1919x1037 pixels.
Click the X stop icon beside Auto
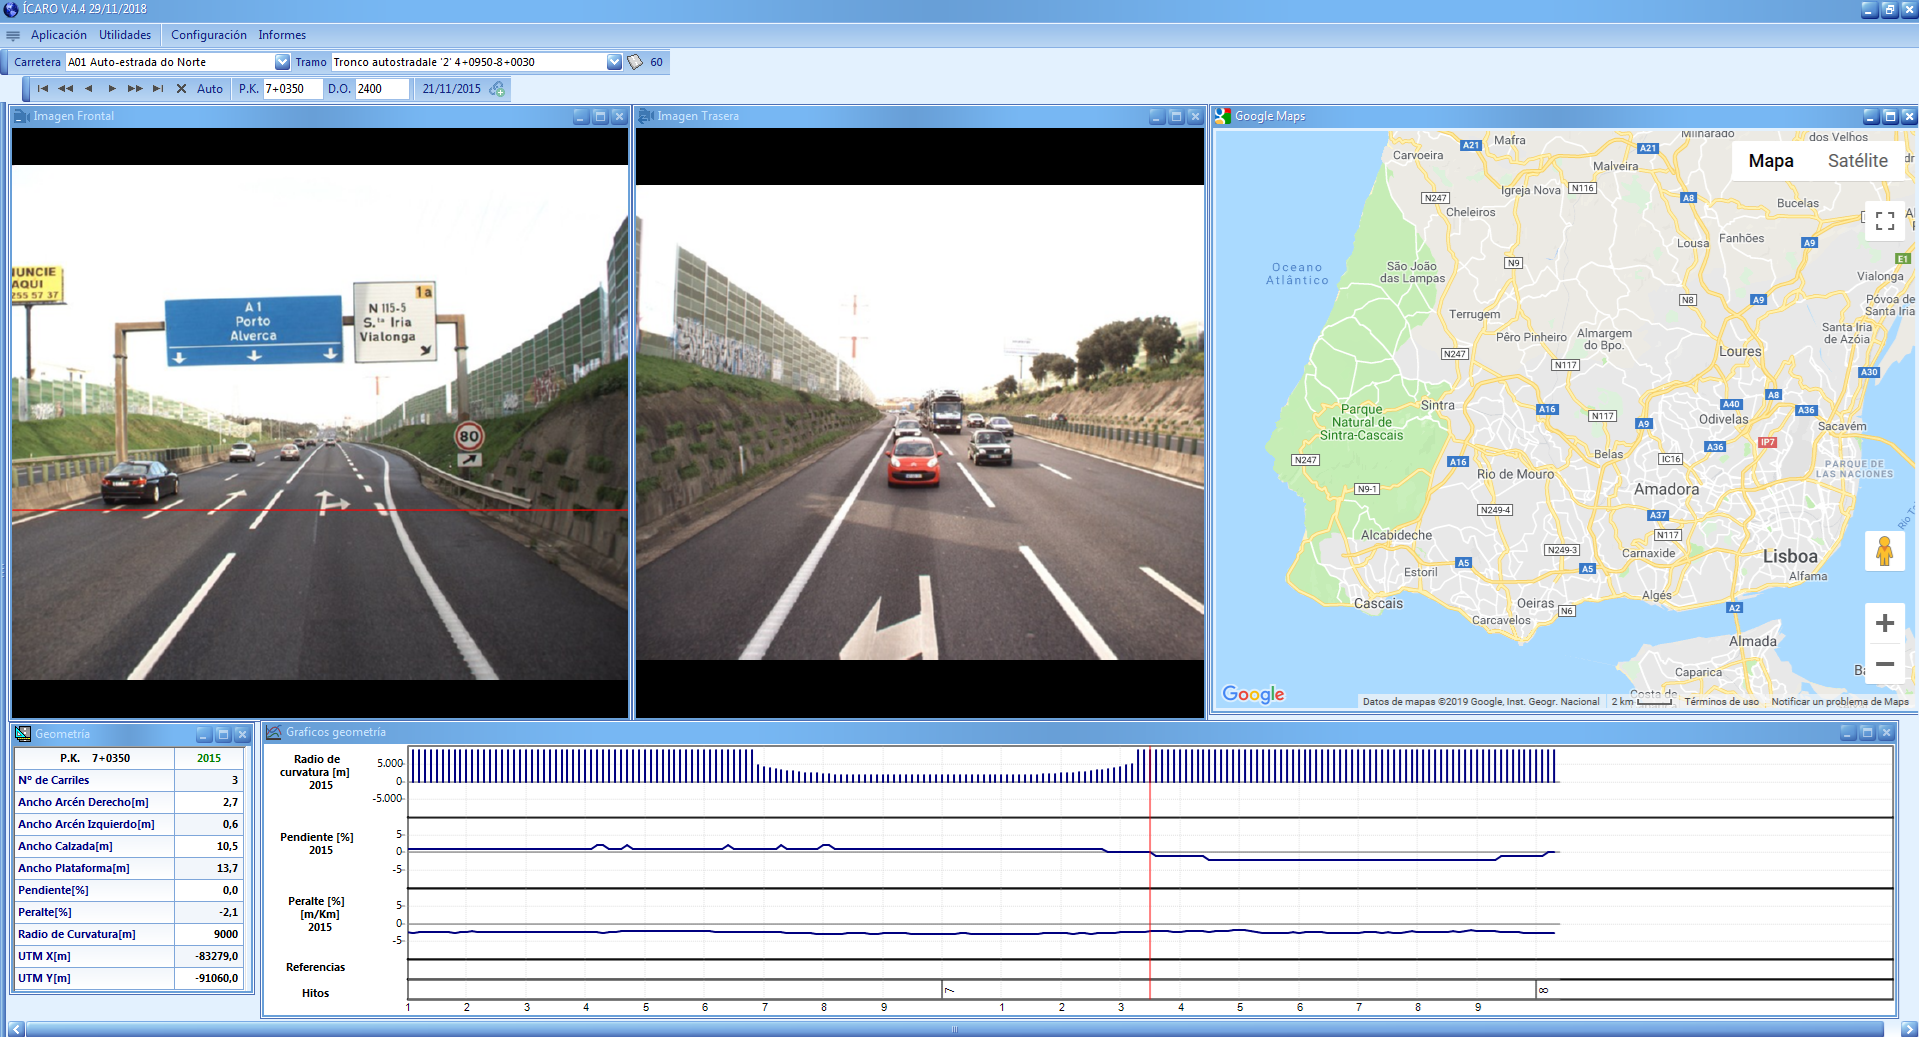click(181, 89)
